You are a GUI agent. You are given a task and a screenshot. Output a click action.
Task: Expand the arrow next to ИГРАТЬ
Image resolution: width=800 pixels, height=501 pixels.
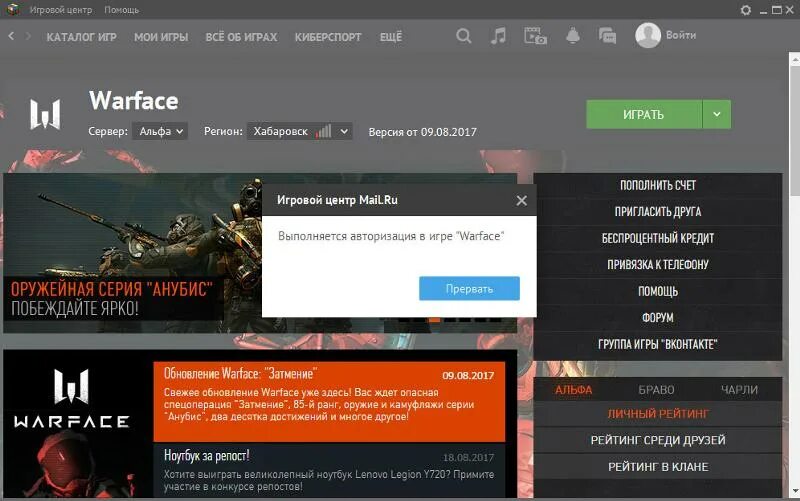(717, 114)
